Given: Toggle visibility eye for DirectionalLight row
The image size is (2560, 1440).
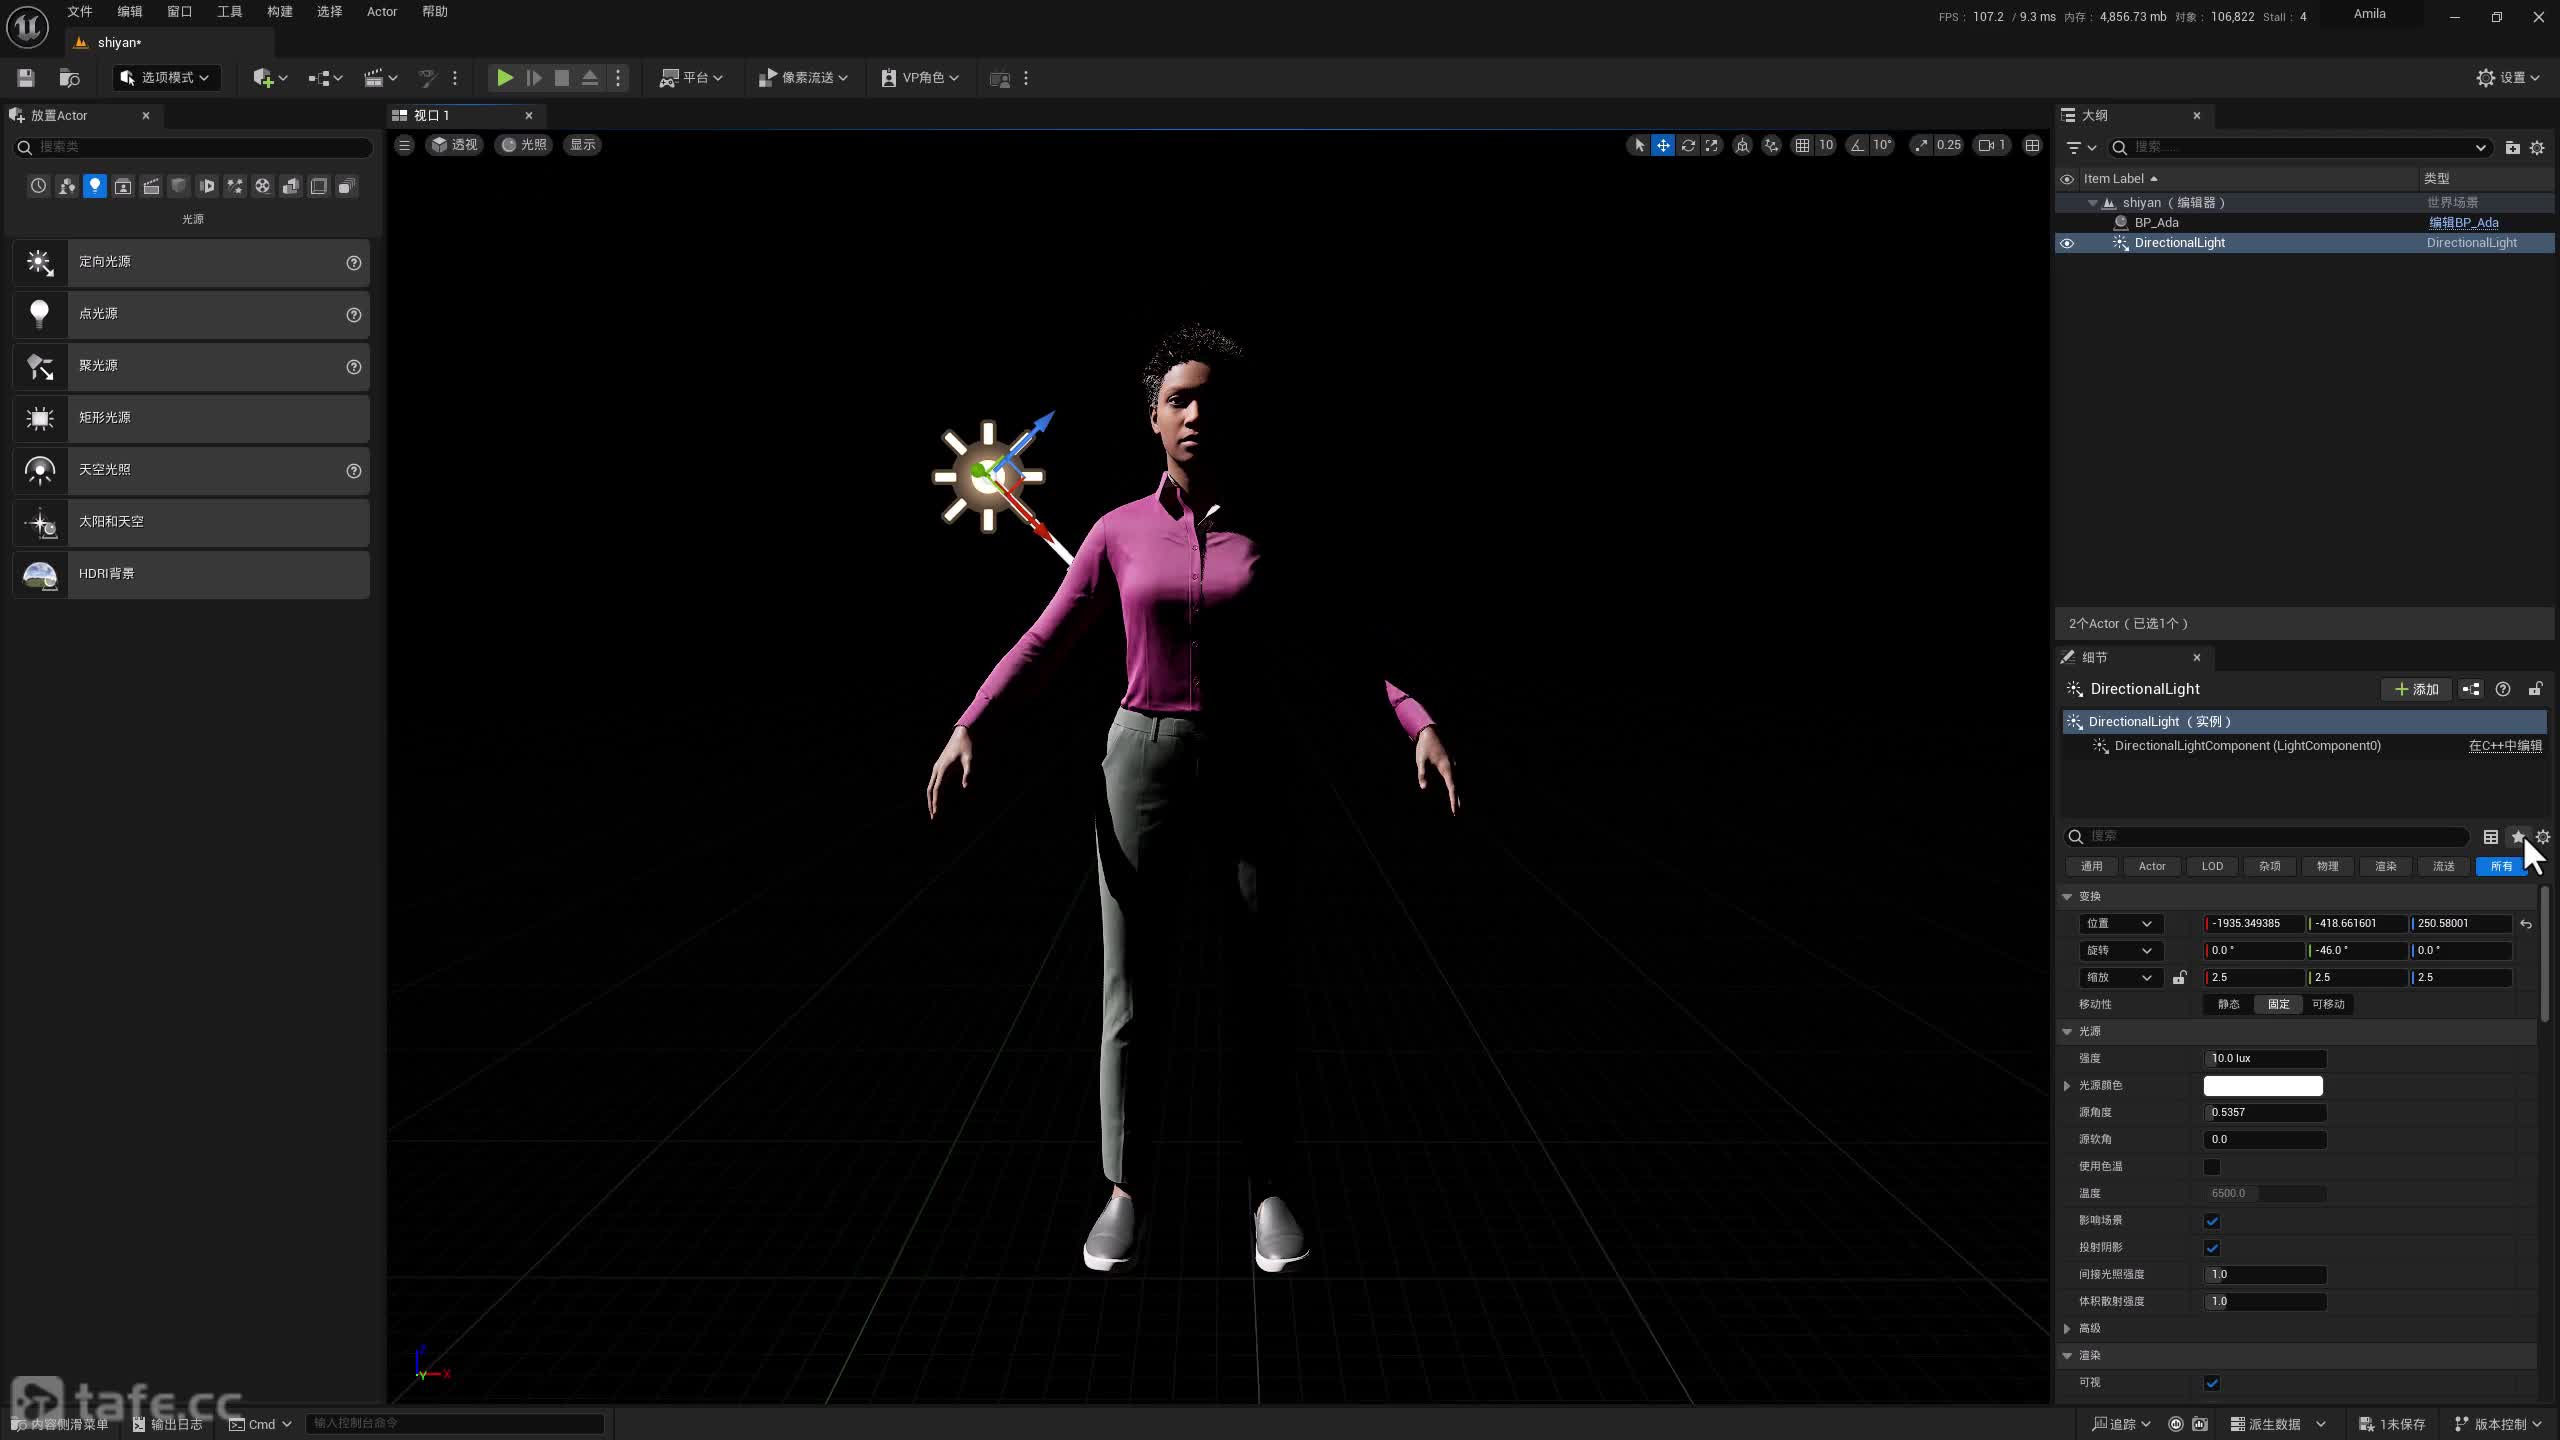Looking at the screenshot, I should point(2067,243).
